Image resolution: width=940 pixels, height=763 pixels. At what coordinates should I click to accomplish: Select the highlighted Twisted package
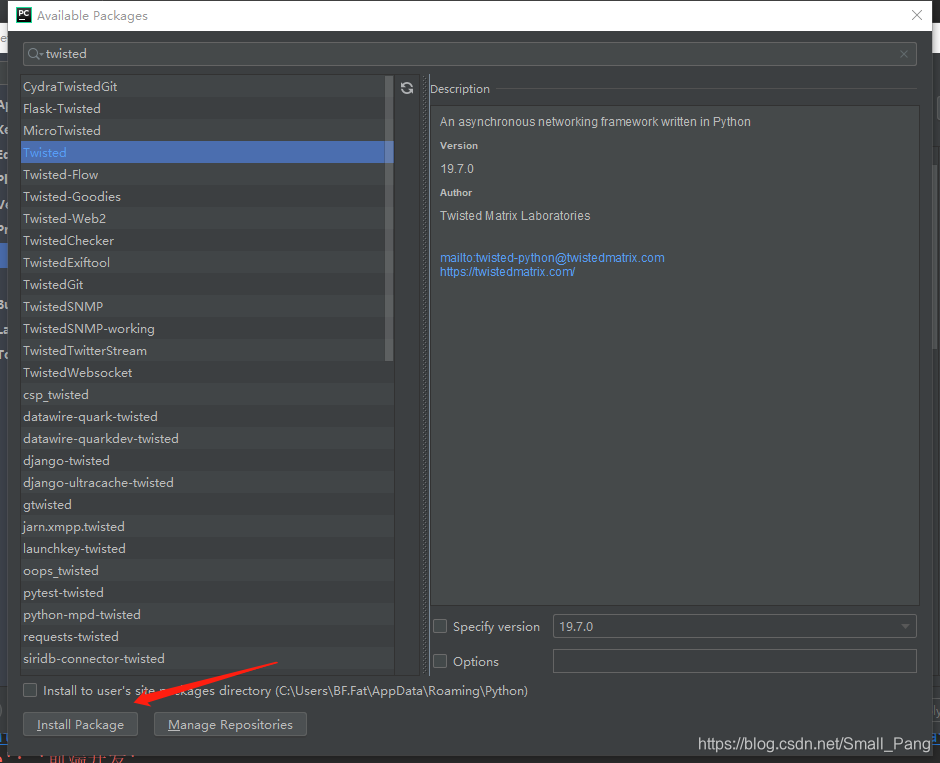click(207, 152)
